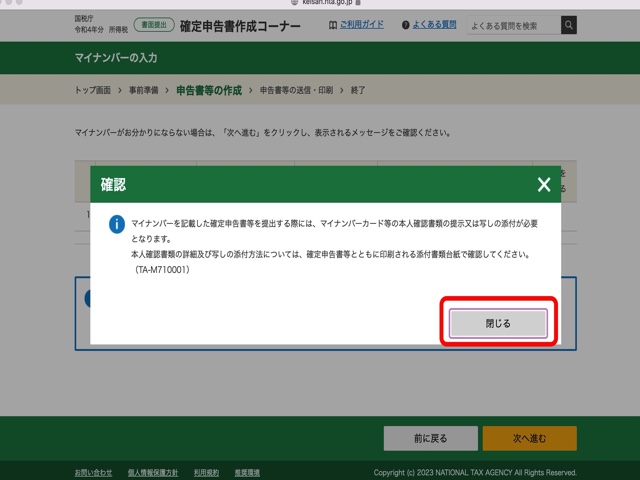The height and width of the screenshot is (480, 640).
Task: Select the 事前準備 breadcrumb step
Action: click(148, 91)
